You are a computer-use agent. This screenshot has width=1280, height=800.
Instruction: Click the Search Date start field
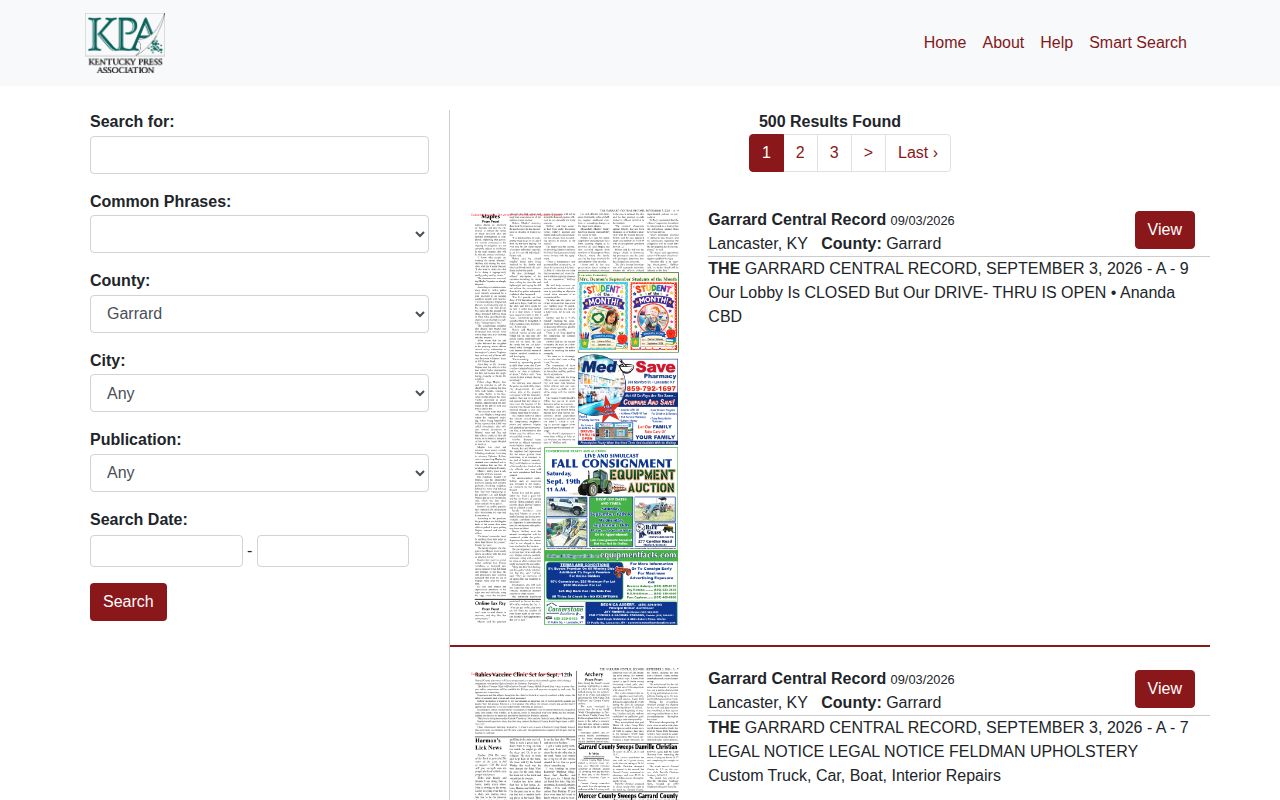coord(166,551)
